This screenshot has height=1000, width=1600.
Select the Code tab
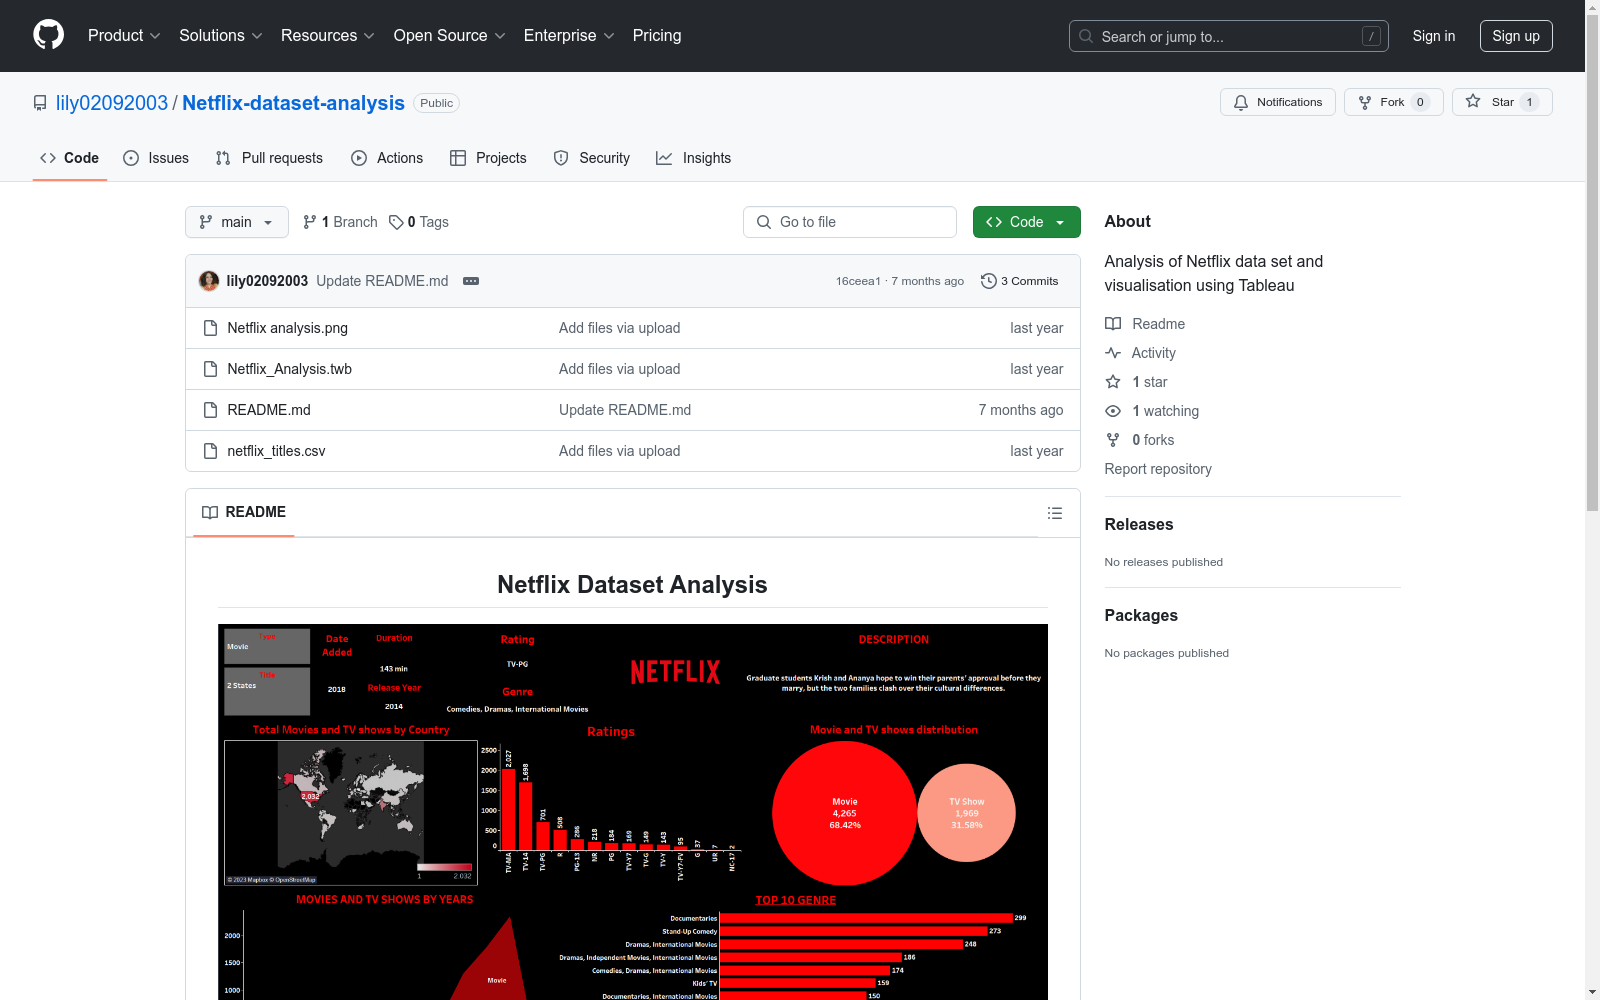point(70,158)
